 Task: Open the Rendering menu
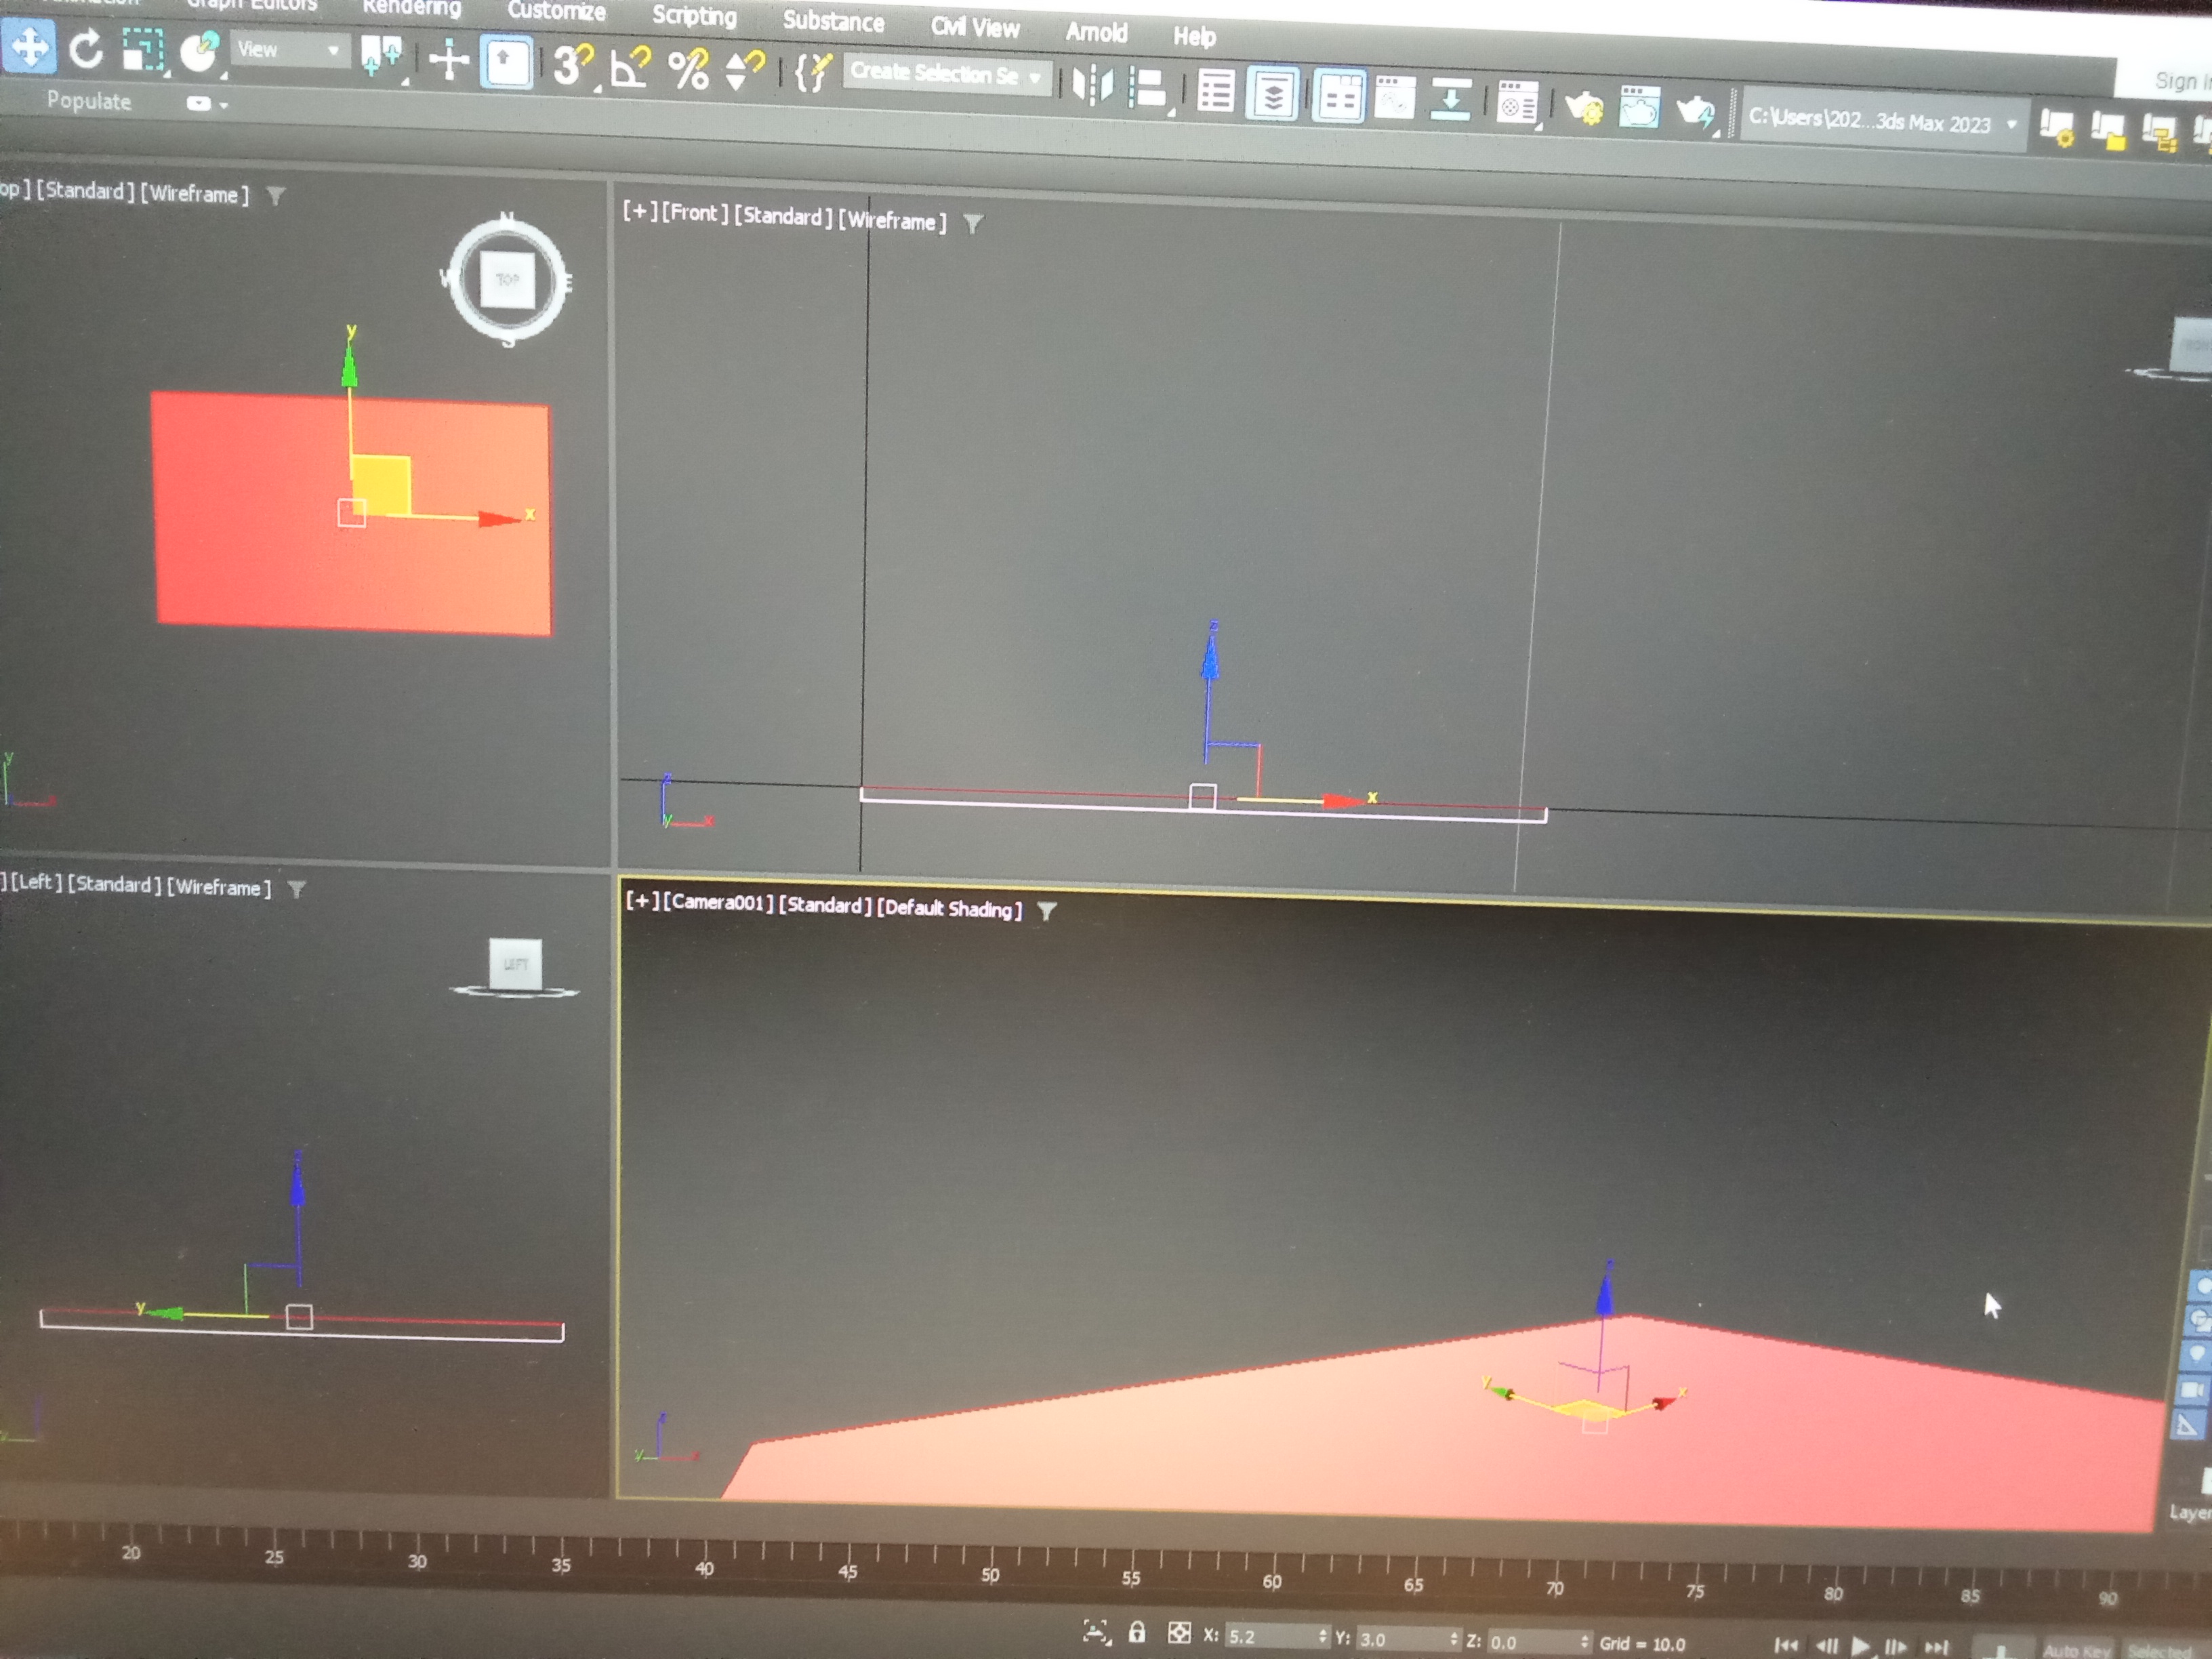(x=411, y=8)
